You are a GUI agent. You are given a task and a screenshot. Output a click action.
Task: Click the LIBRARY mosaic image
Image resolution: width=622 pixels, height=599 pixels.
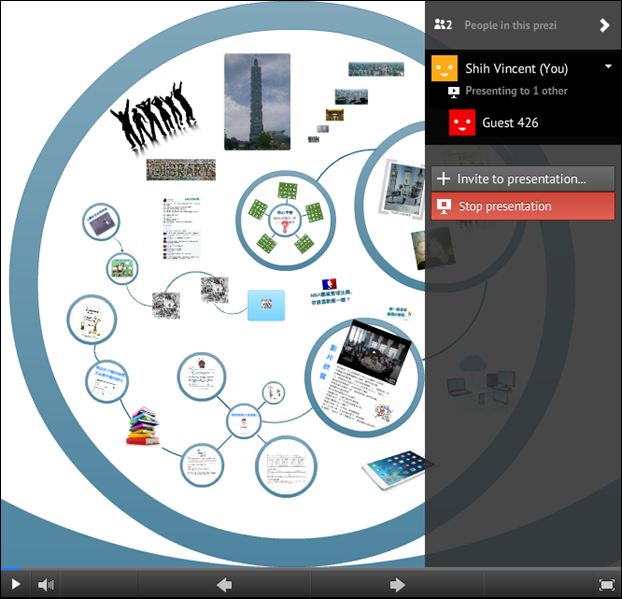pyautogui.click(x=181, y=170)
